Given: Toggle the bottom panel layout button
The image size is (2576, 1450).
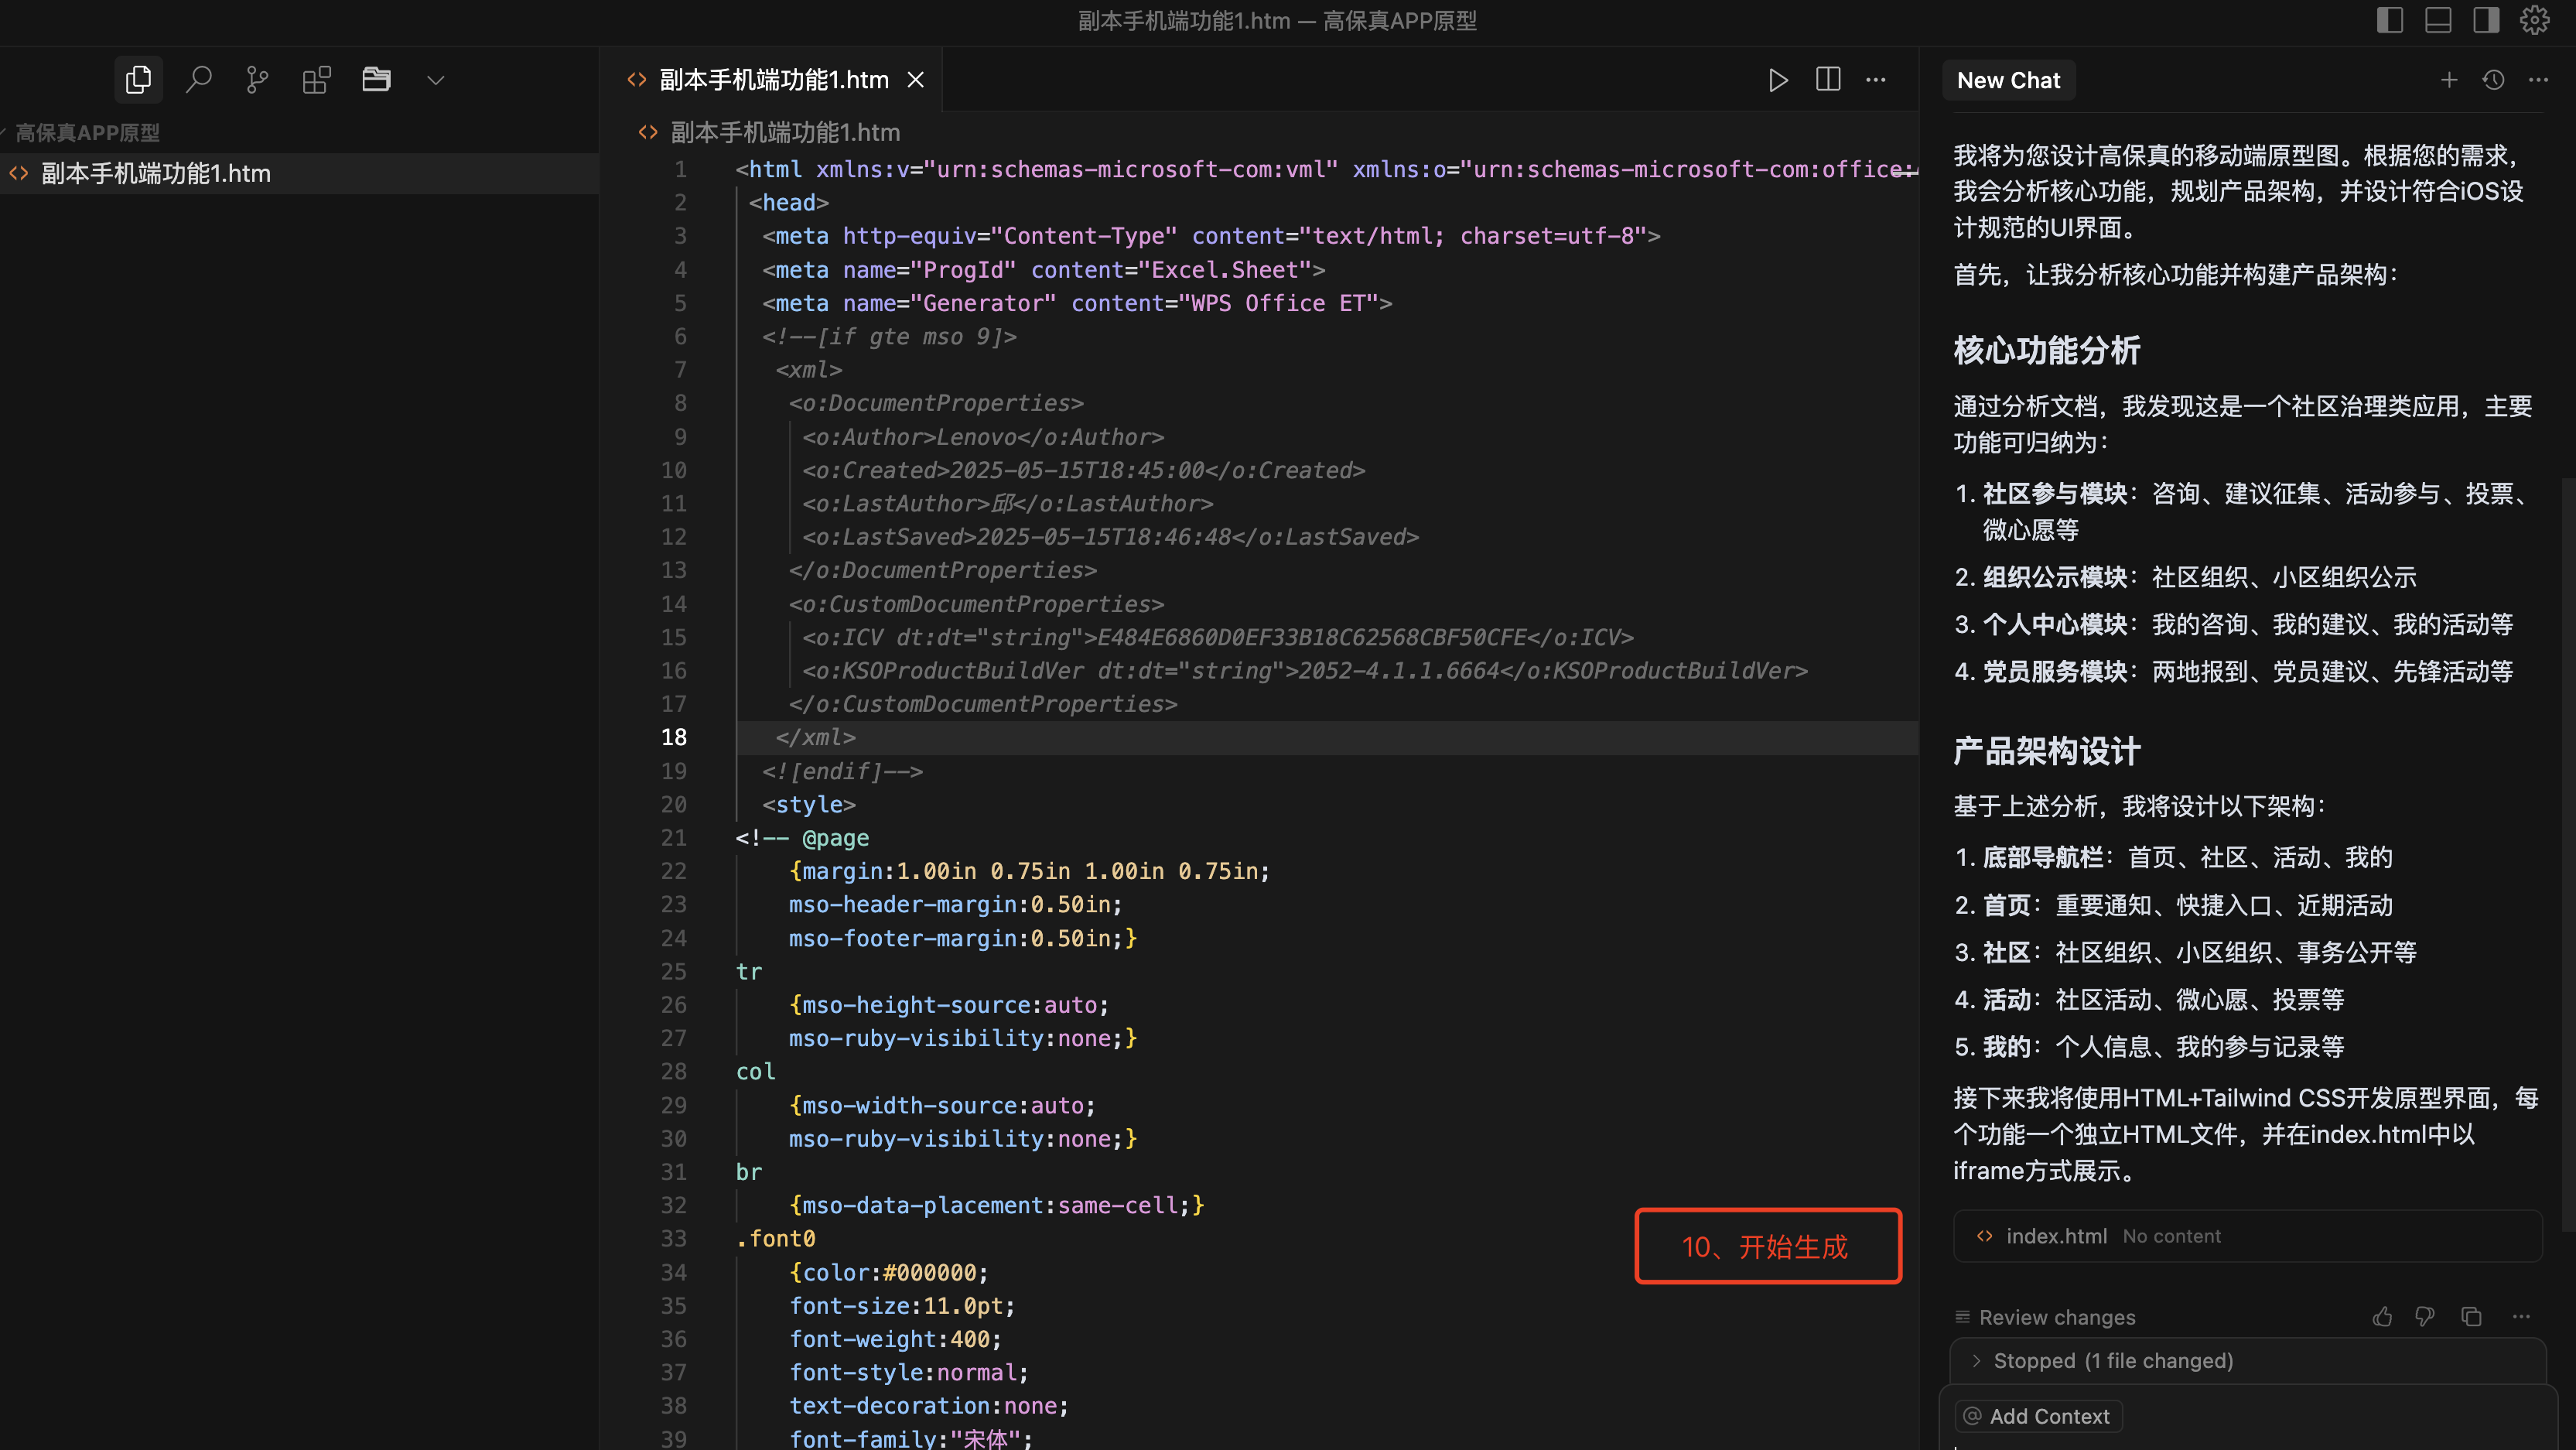Looking at the screenshot, I should [2438, 20].
